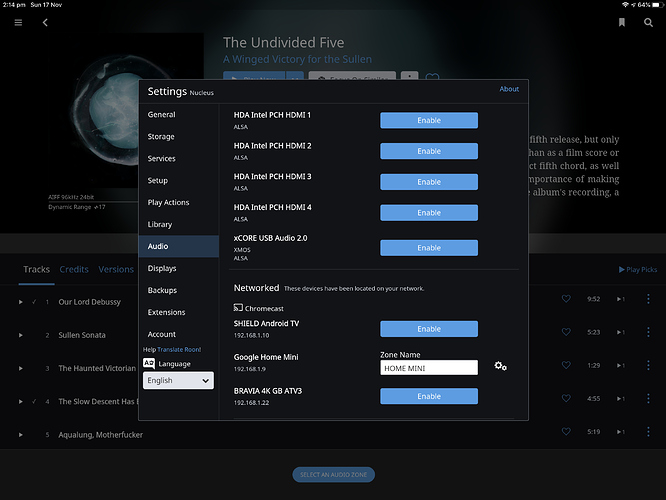Expand track 3 The Haunted Victorian
This screenshot has height=500, width=666.
pos(20,368)
